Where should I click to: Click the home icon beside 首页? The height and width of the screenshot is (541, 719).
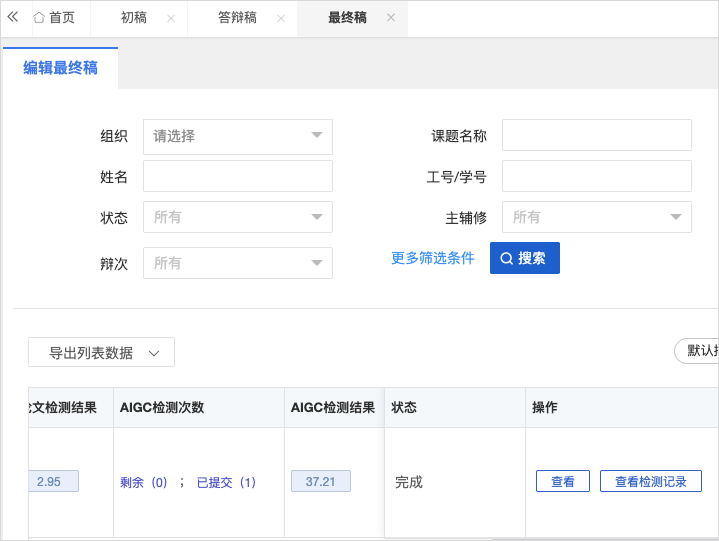(x=39, y=18)
